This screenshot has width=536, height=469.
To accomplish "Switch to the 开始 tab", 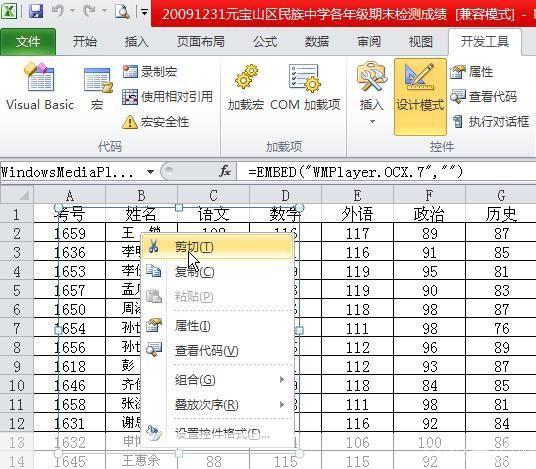I will [84, 42].
